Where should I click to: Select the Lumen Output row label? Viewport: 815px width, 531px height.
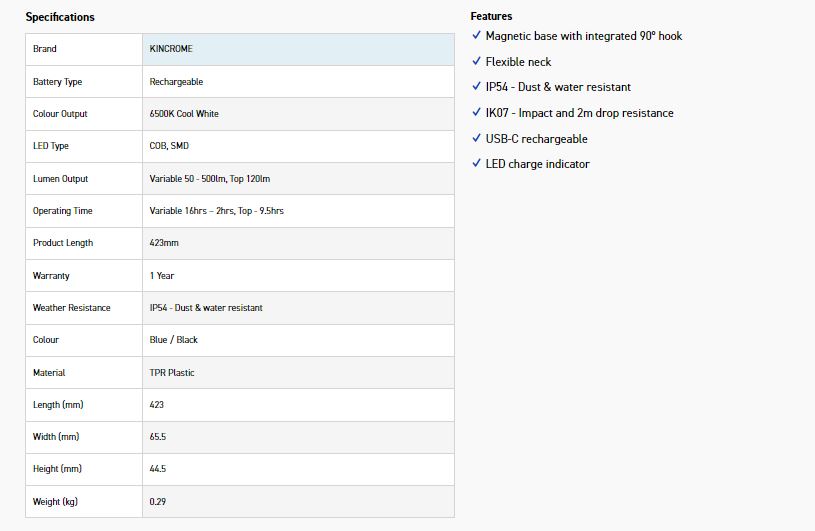(x=60, y=179)
